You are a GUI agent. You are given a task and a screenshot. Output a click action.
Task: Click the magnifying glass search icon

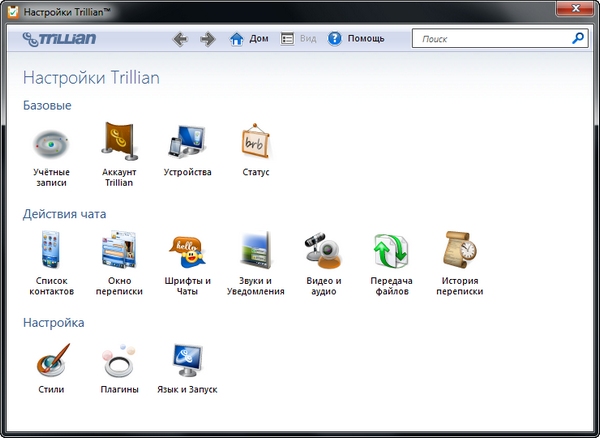(x=577, y=39)
